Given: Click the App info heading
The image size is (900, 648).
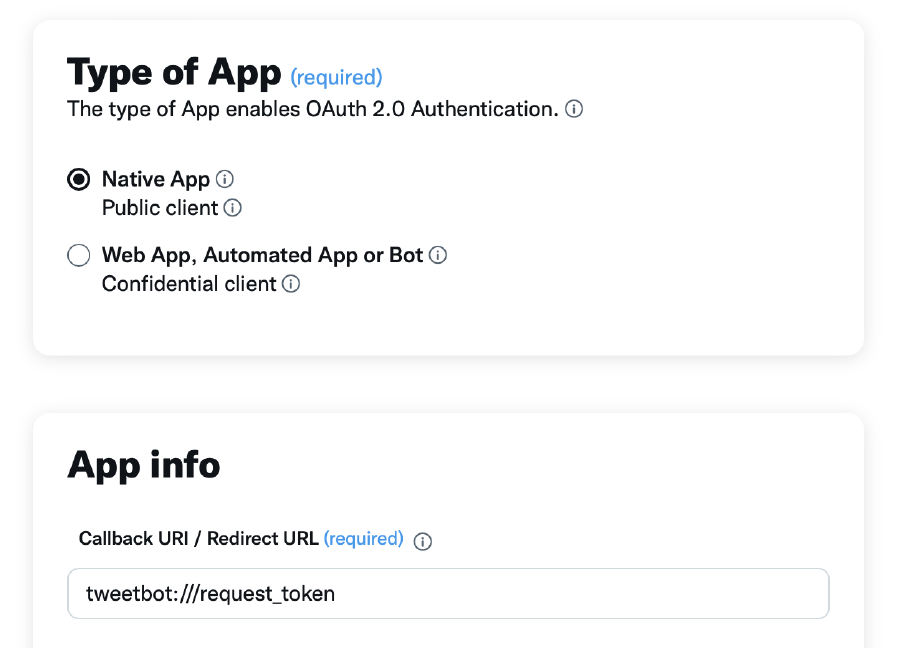Looking at the screenshot, I should [143, 465].
